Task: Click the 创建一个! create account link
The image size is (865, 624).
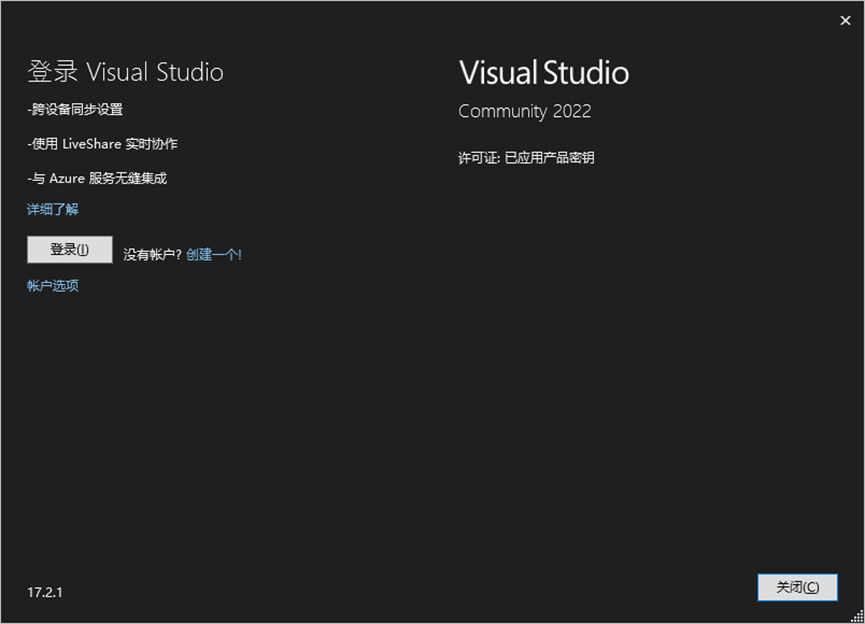Action: click(214, 254)
